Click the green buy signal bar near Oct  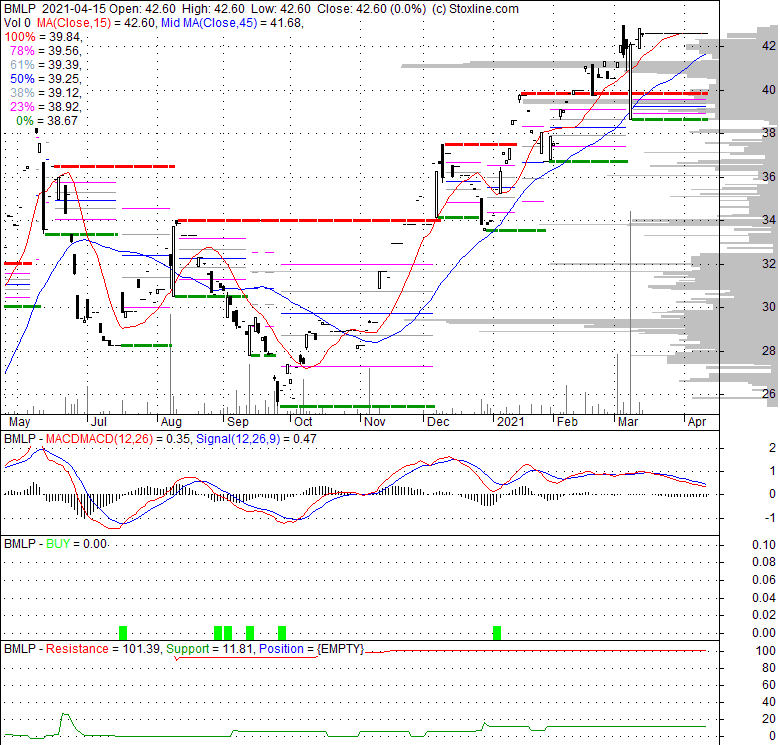pos(282,633)
